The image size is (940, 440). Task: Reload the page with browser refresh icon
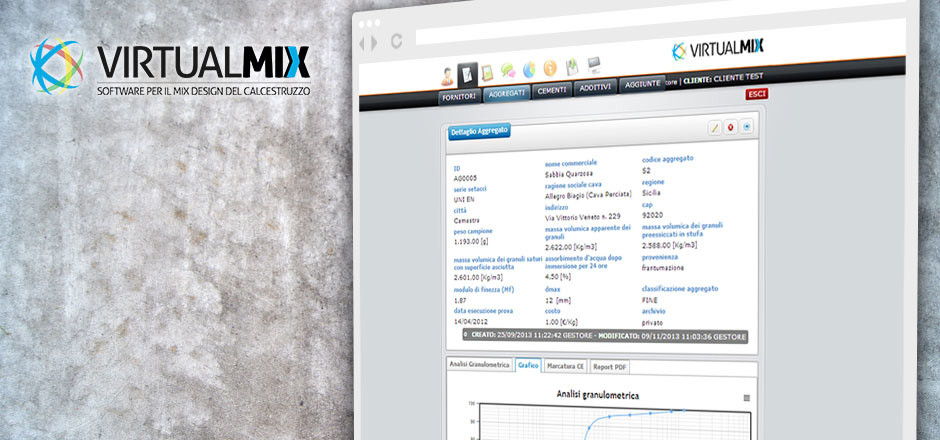[396, 41]
